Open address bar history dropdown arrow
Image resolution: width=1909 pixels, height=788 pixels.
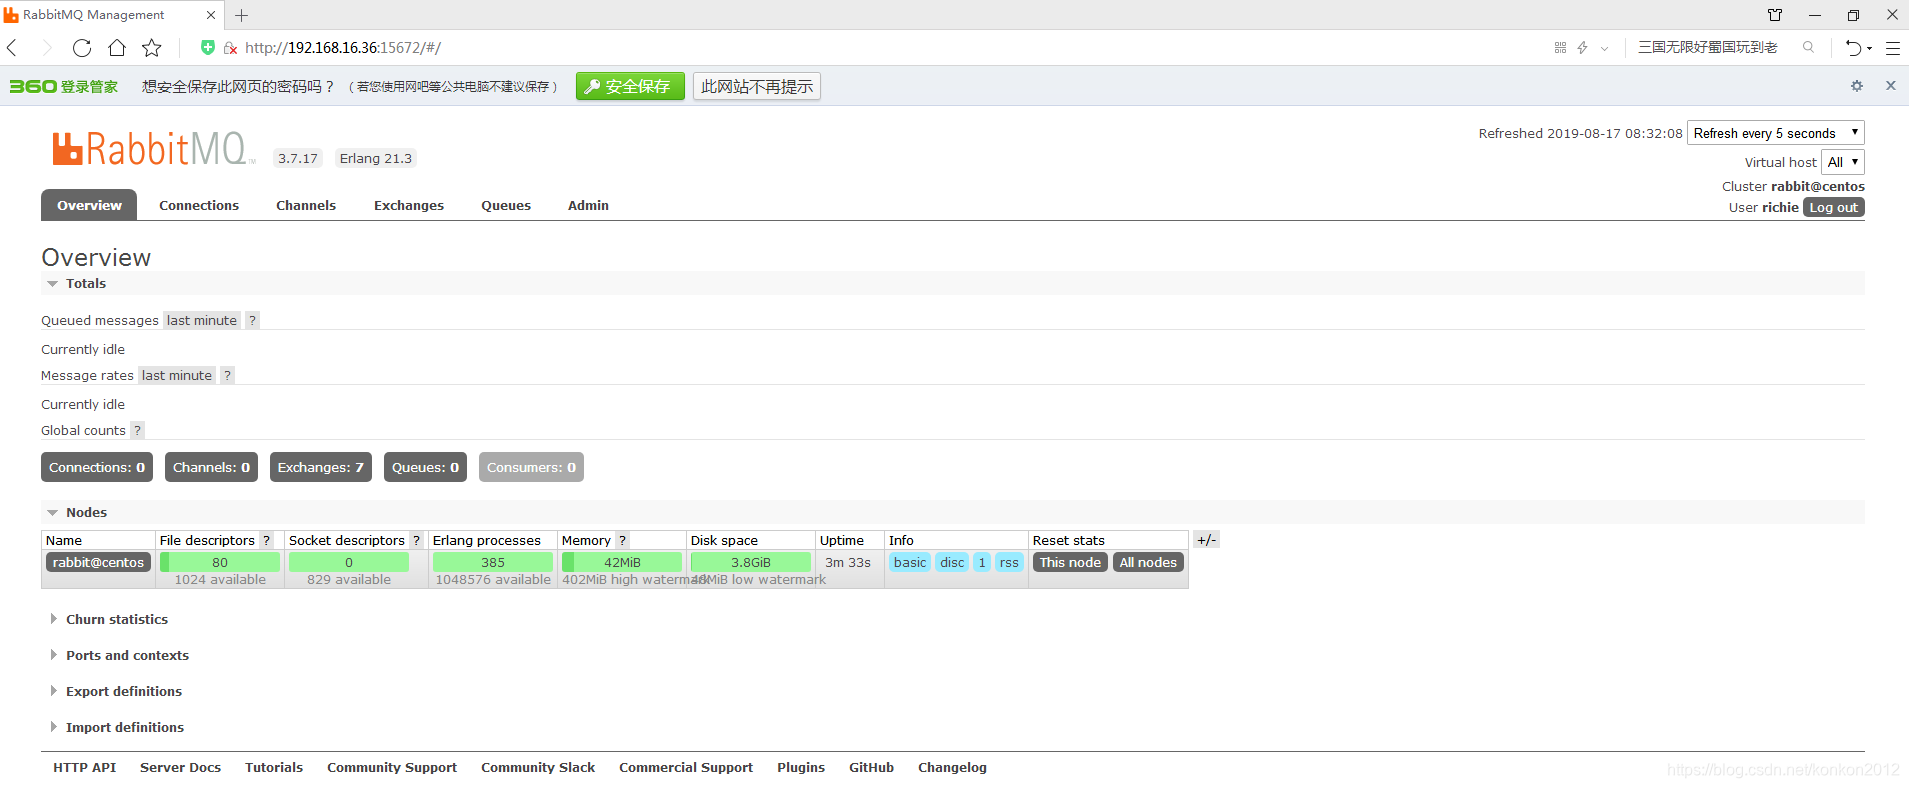click(1604, 47)
